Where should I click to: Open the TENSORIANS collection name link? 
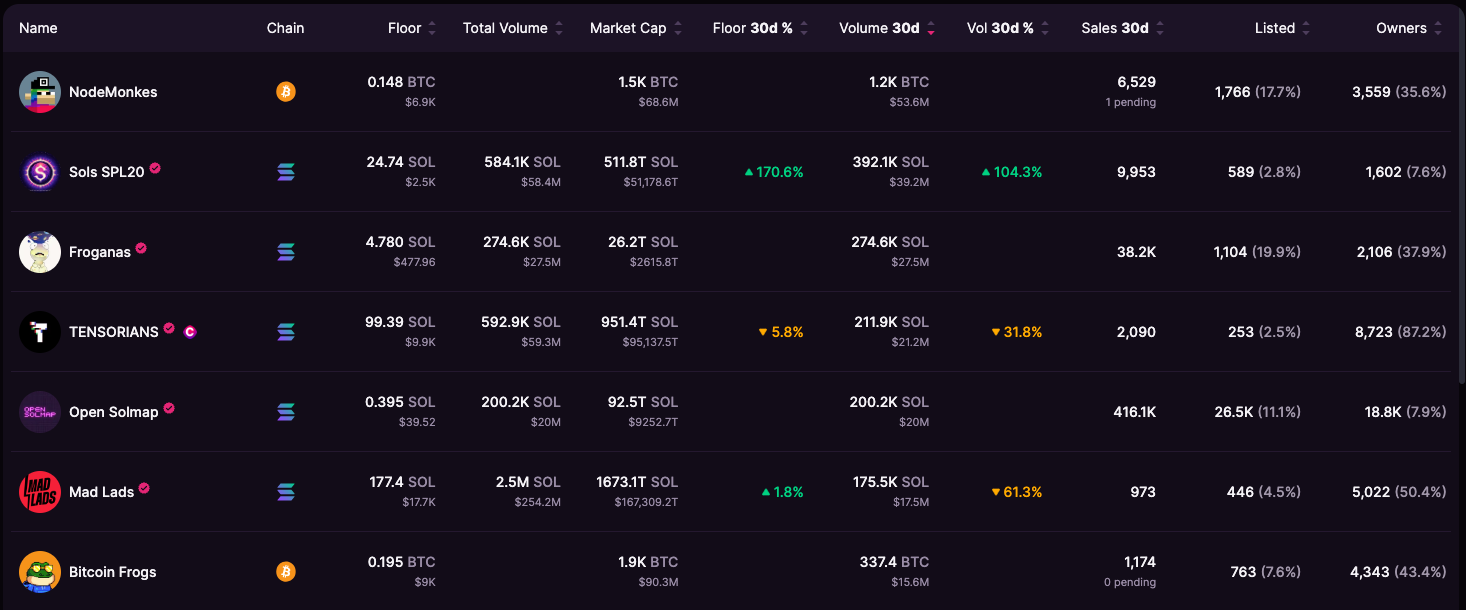click(114, 332)
